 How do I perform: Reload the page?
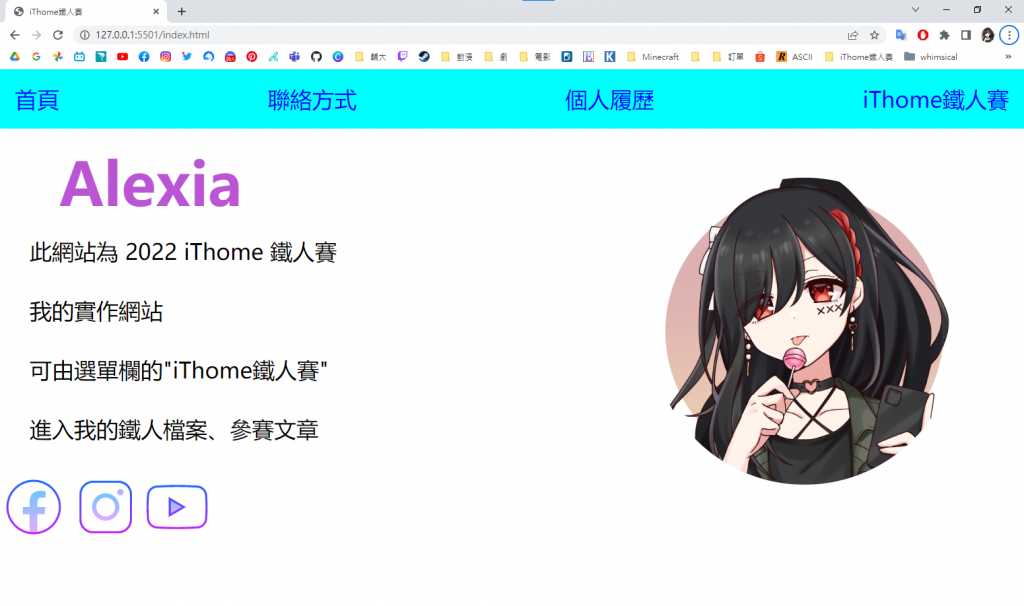point(58,35)
